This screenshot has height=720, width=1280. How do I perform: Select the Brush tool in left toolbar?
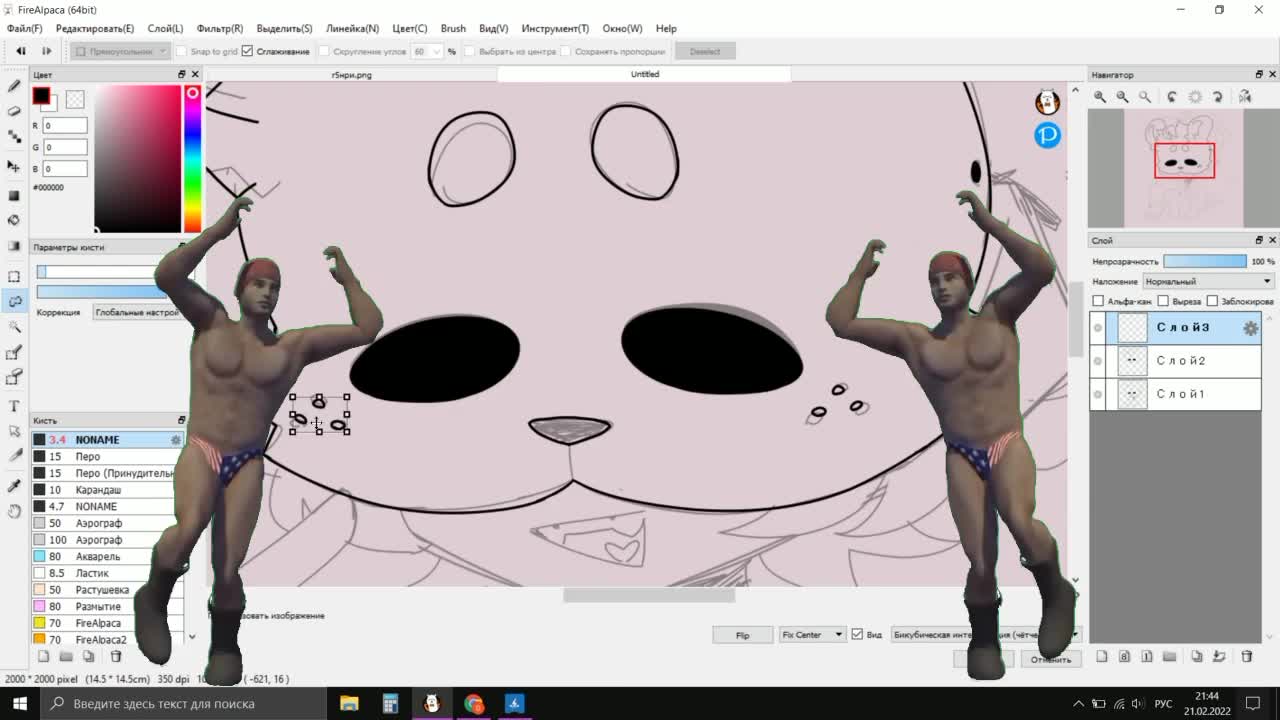(x=14, y=87)
